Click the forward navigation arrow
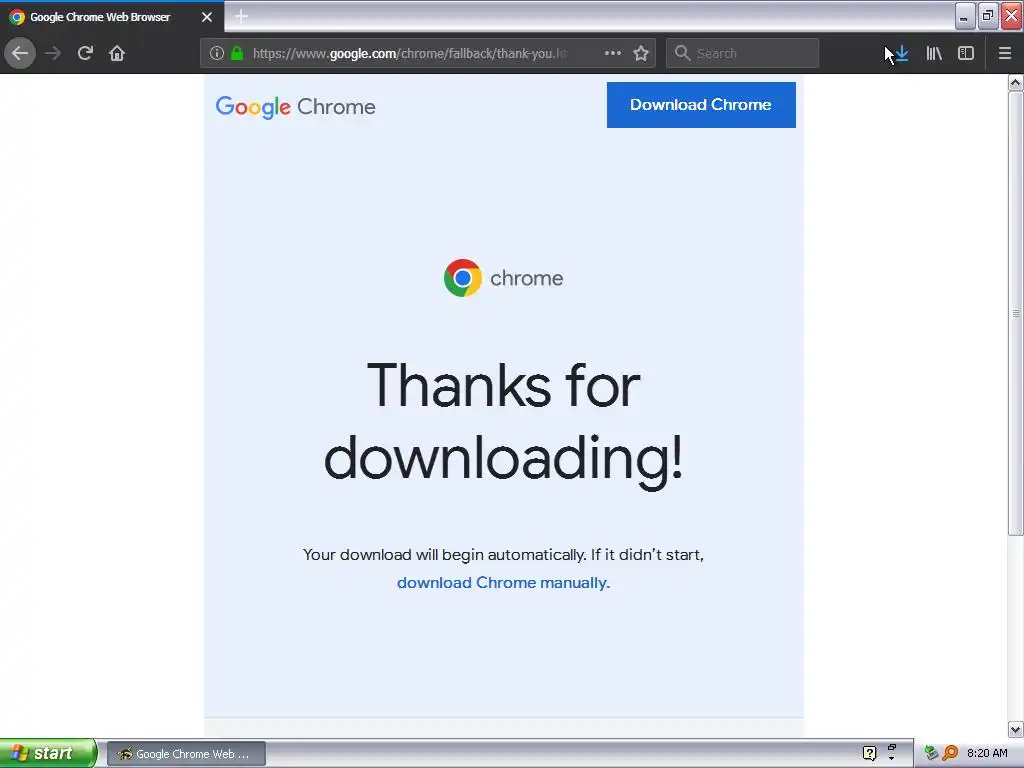The height and width of the screenshot is (768, 1024). pyautogui.click(x=53, y=53)
